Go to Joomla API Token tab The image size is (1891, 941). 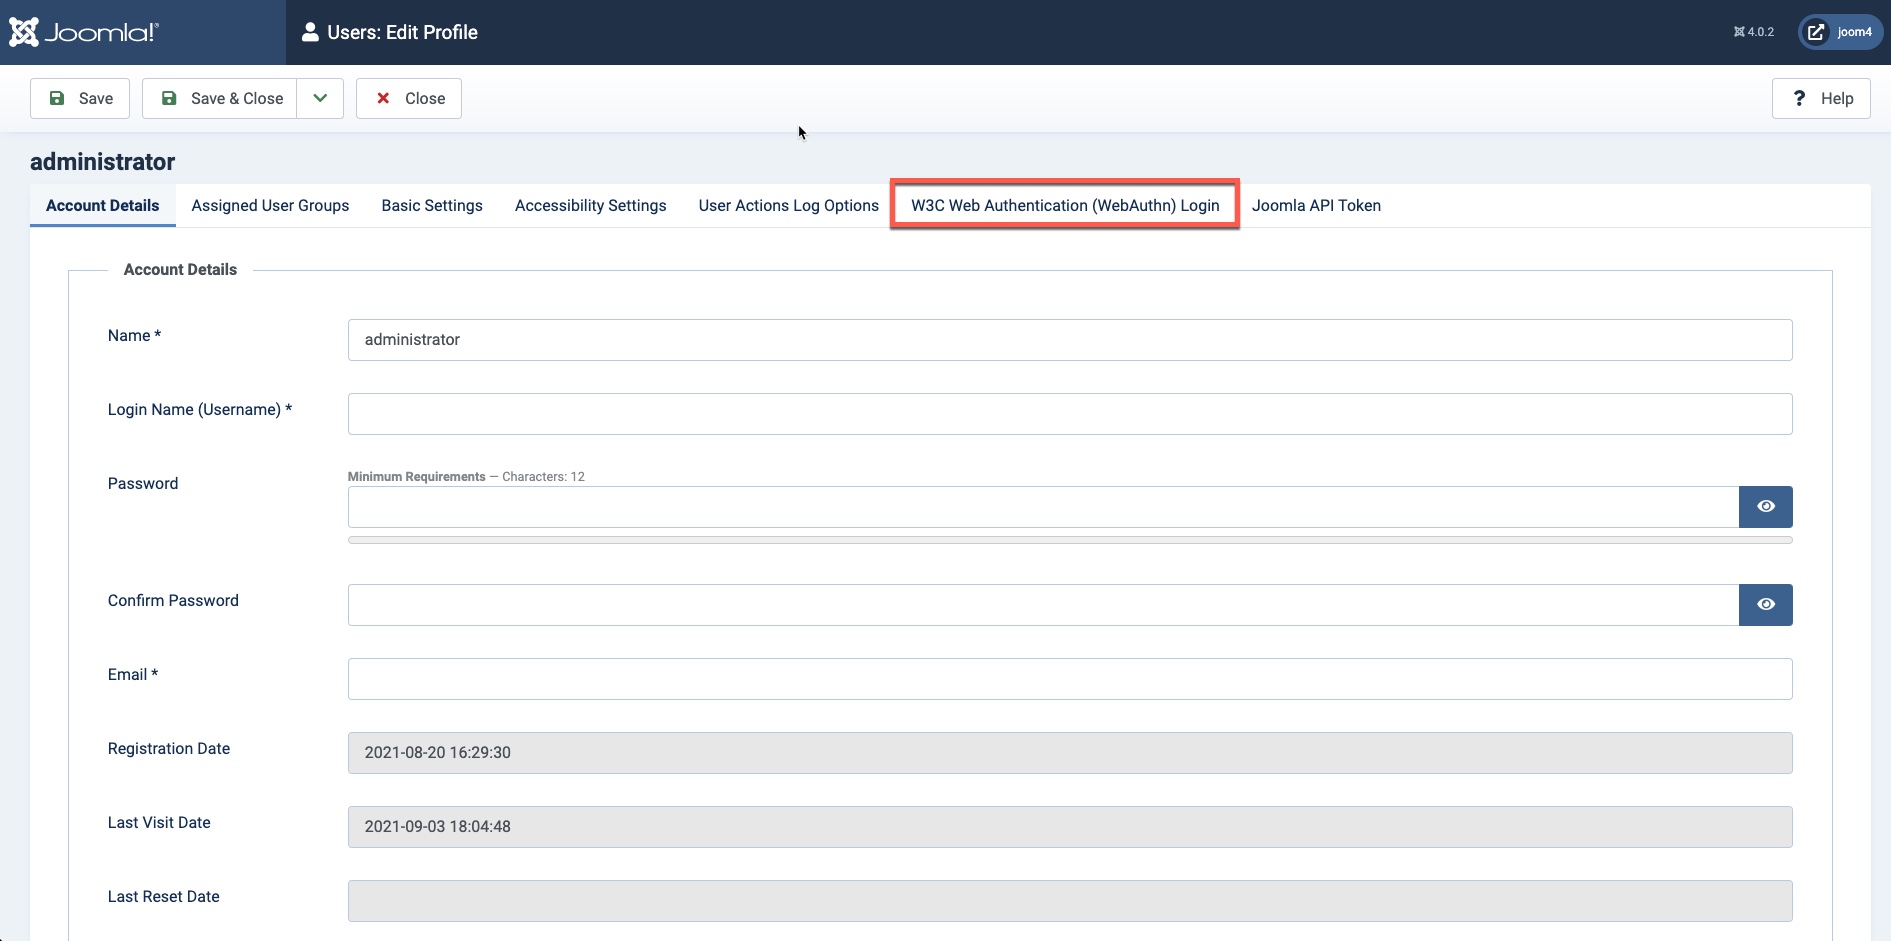(x=1316, y=205)
